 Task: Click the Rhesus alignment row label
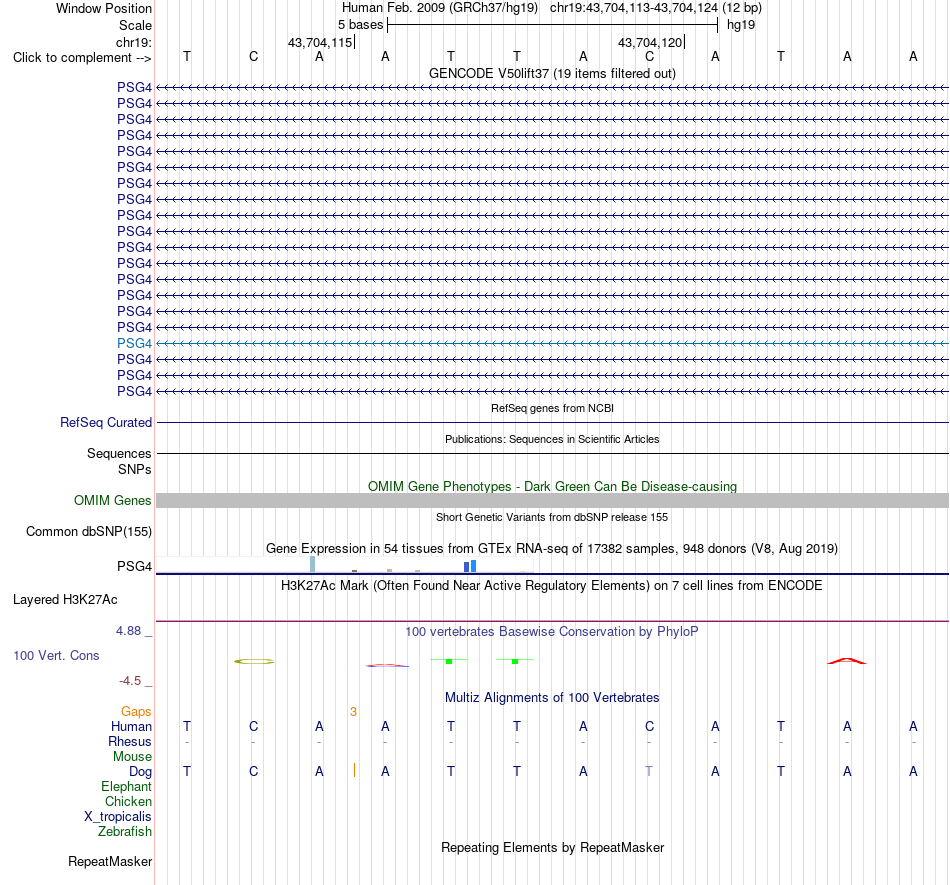tap(130, 741)
